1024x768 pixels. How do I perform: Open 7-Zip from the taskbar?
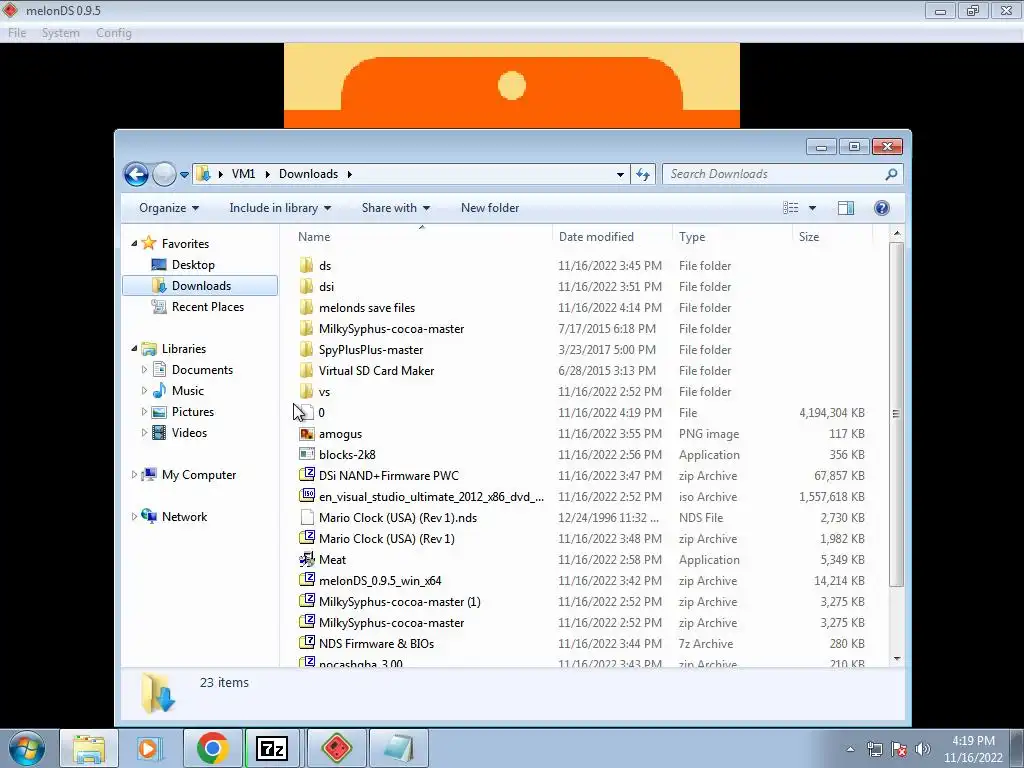point(272,748)
